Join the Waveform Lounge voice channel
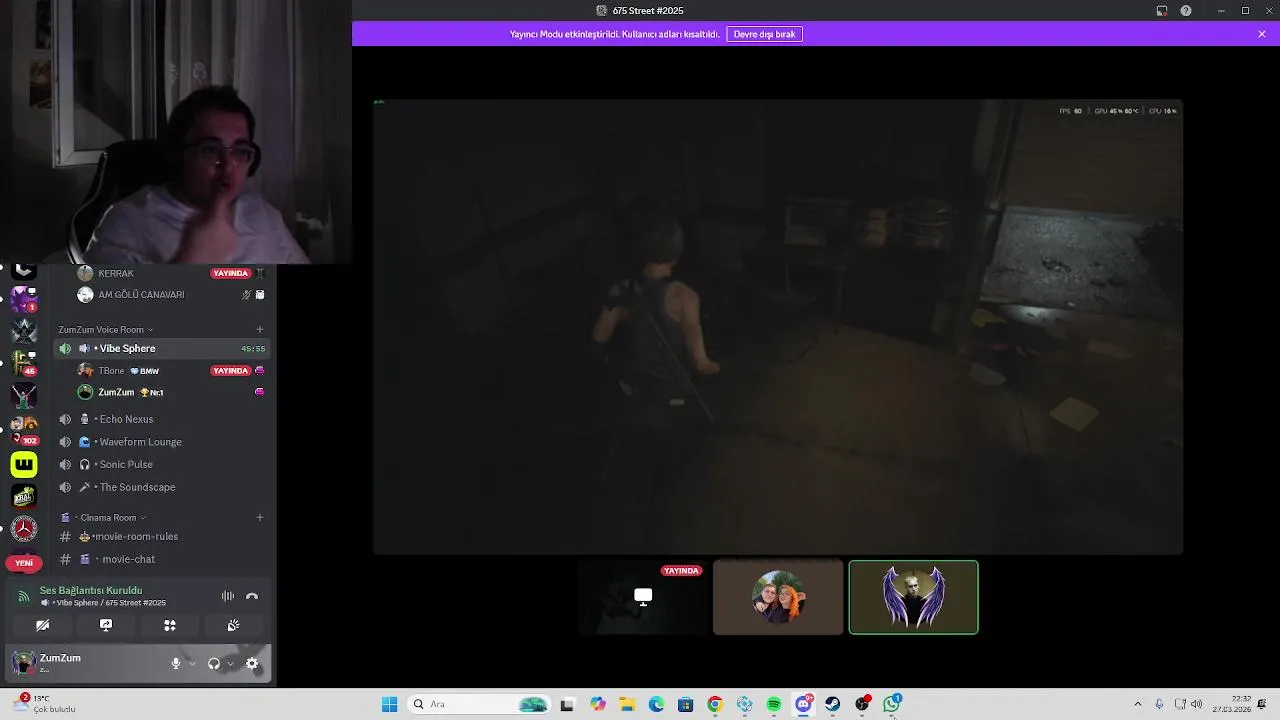 click(162, 442)
